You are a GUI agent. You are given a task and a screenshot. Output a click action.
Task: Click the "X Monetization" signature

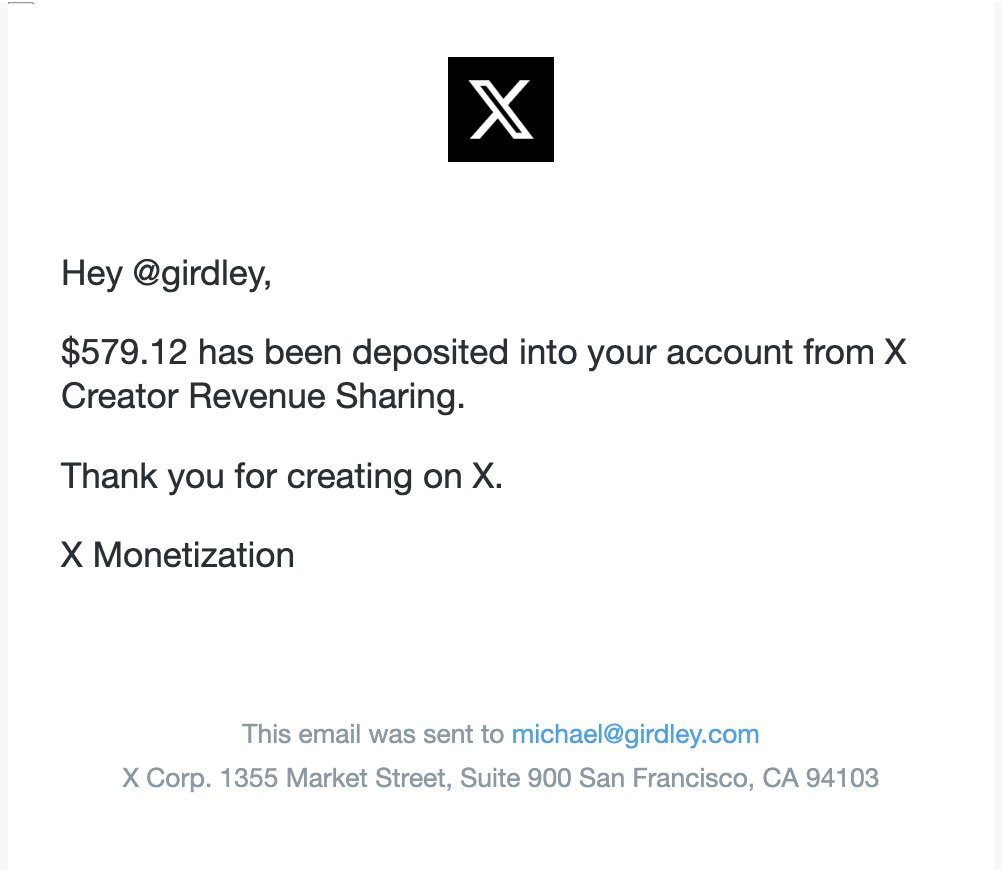(178, 555)
